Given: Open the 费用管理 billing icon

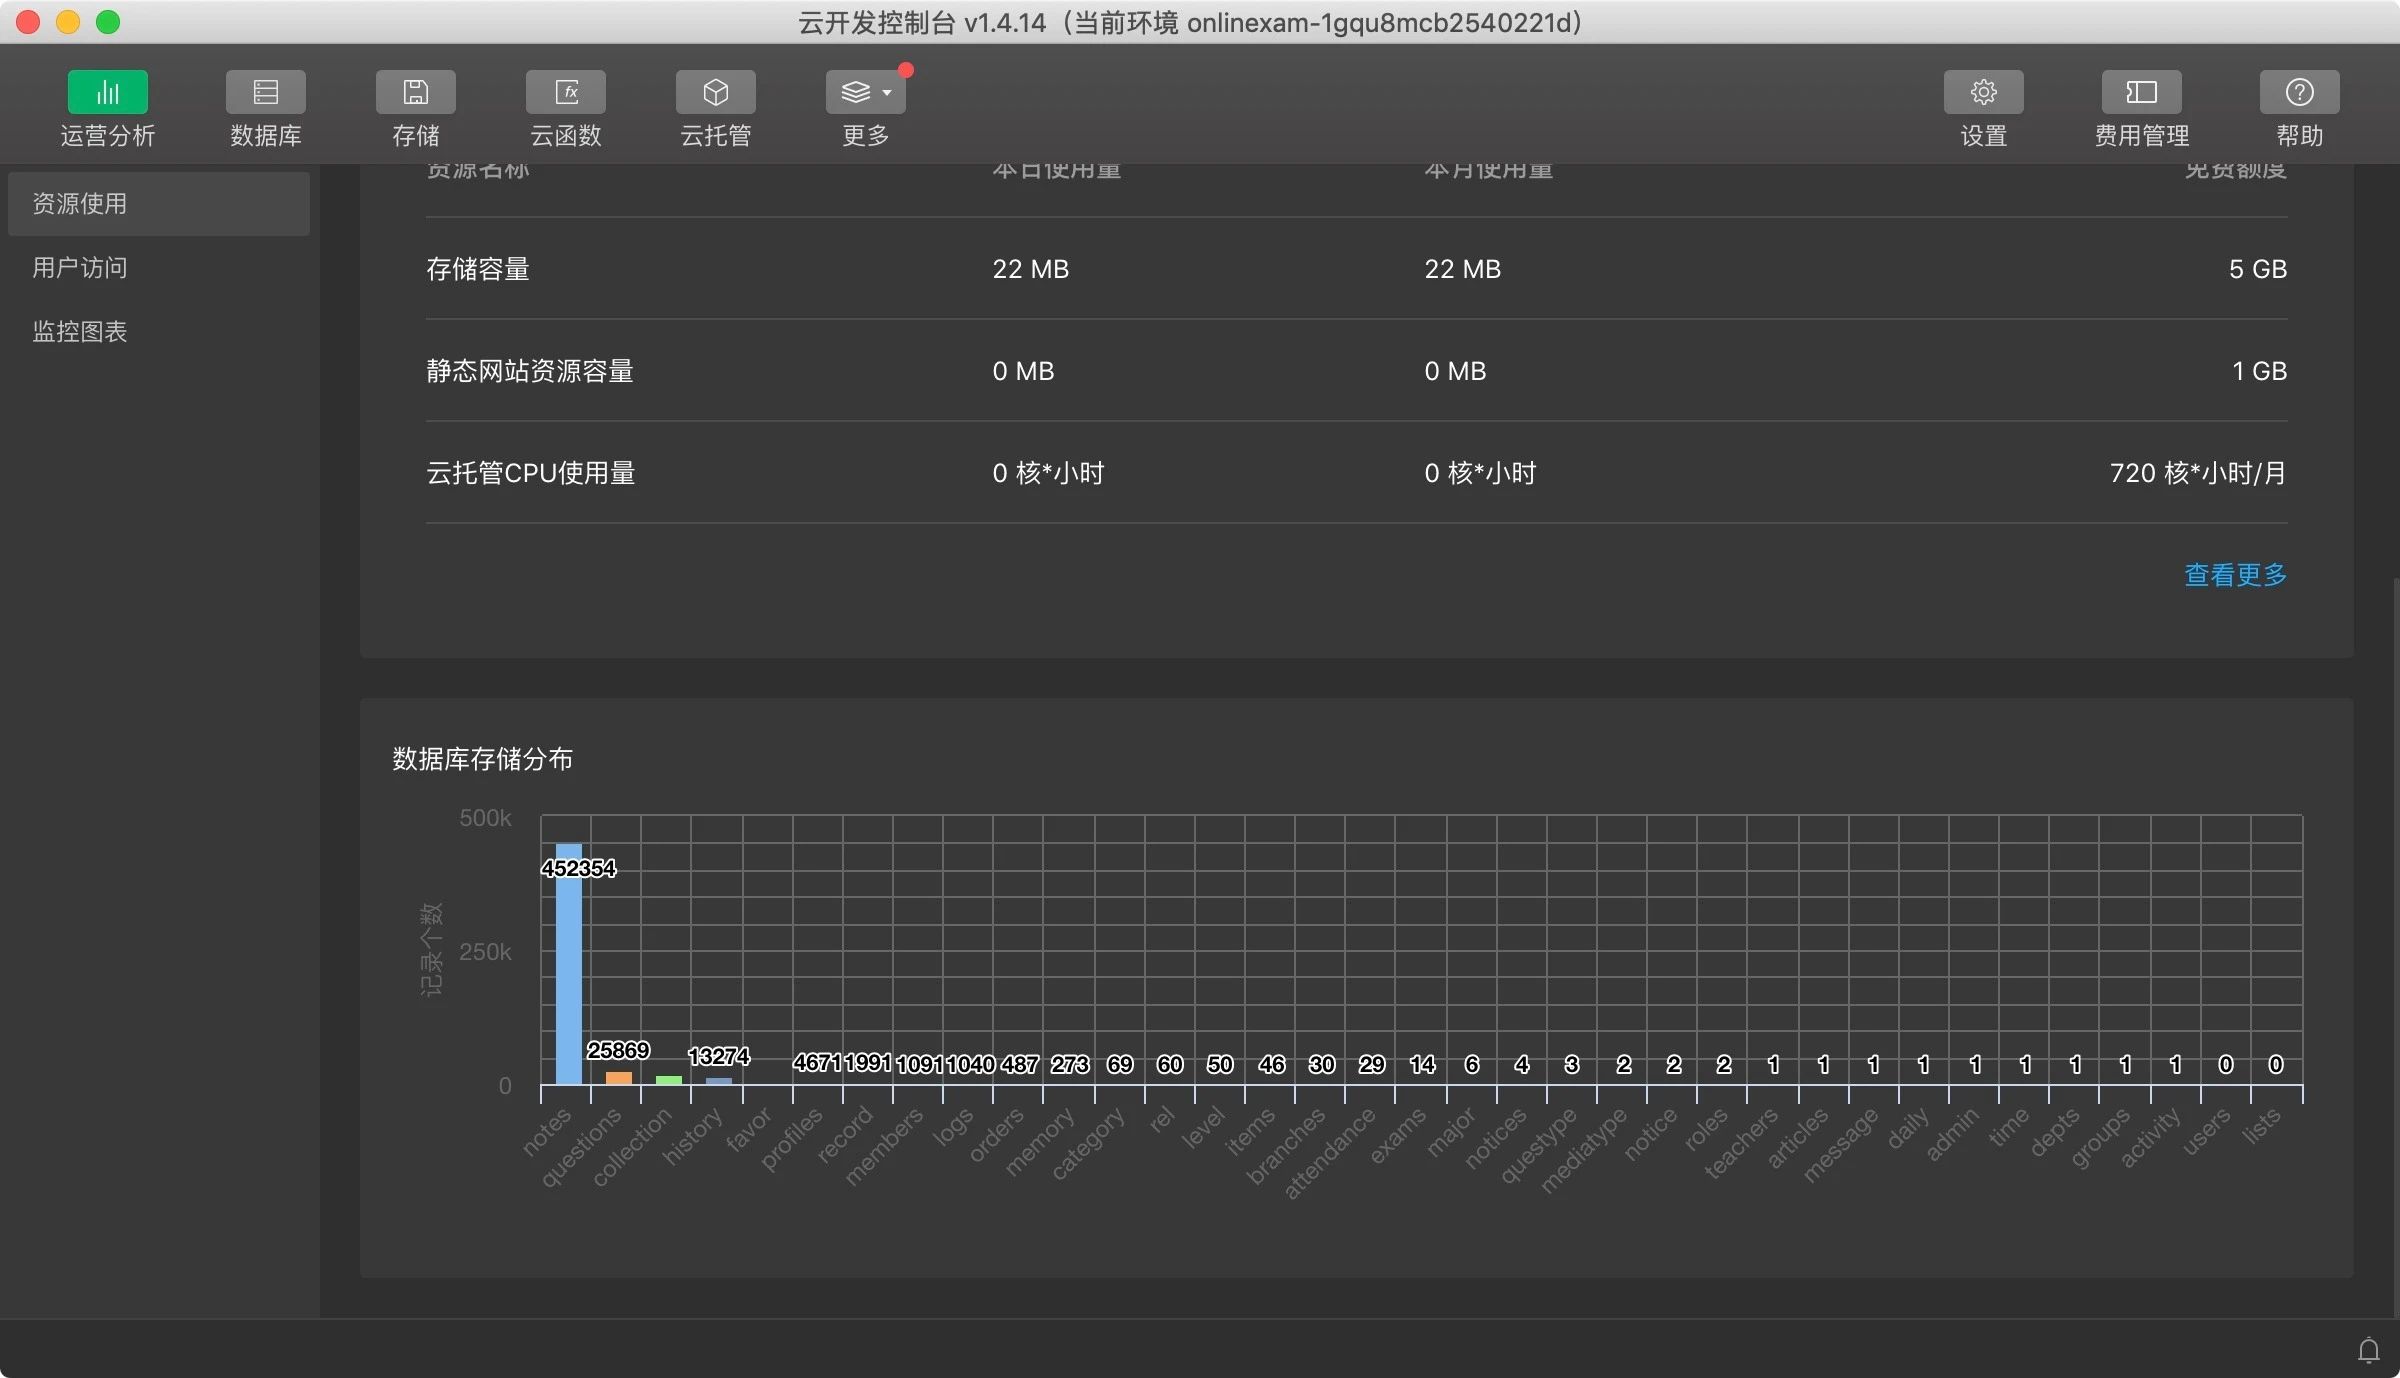Looking at the screenshot, I should point(2141,92).
